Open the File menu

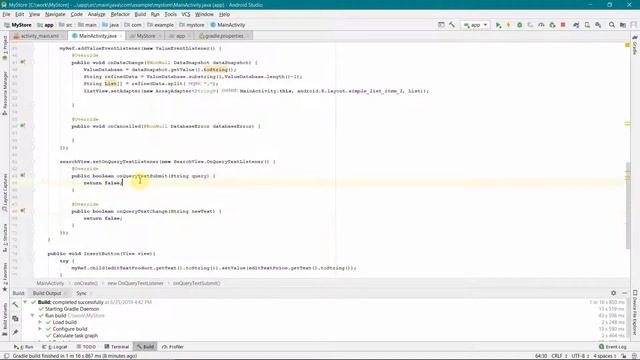pyautogui.click(x=7, y=14)
